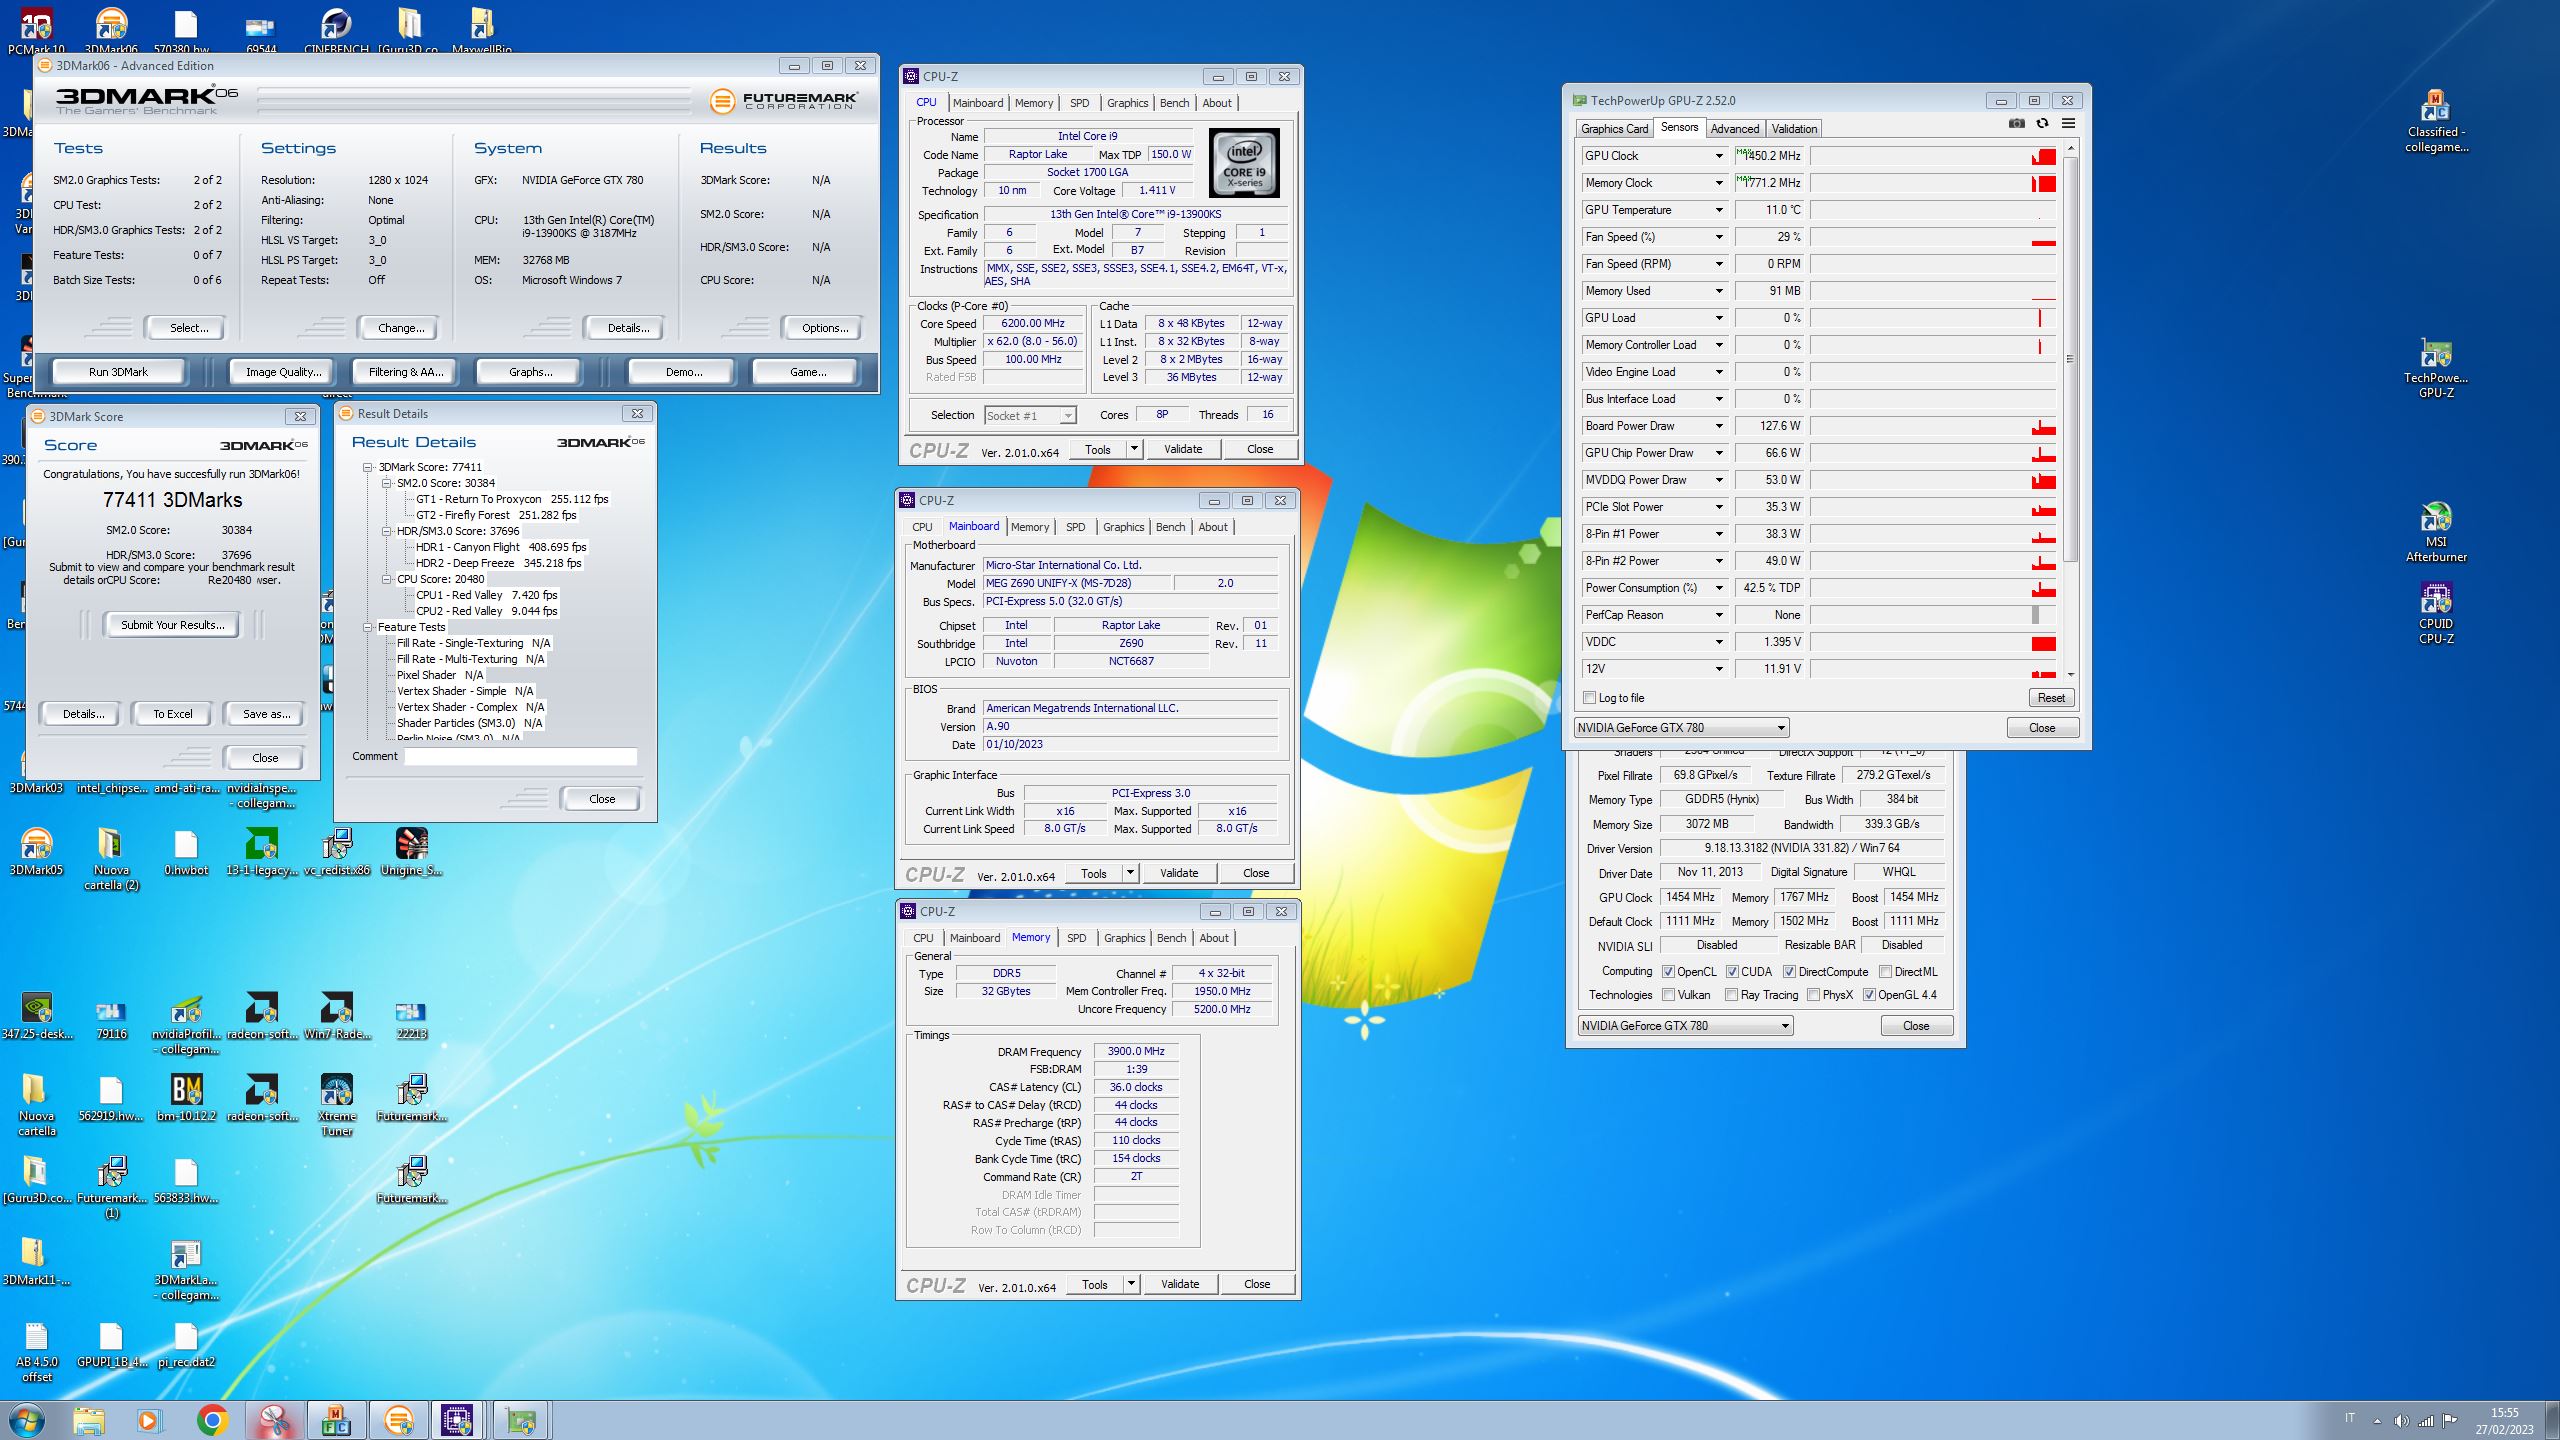Click Windows Start orb
2560x1440 pixels.
[x=27, y=1420]
